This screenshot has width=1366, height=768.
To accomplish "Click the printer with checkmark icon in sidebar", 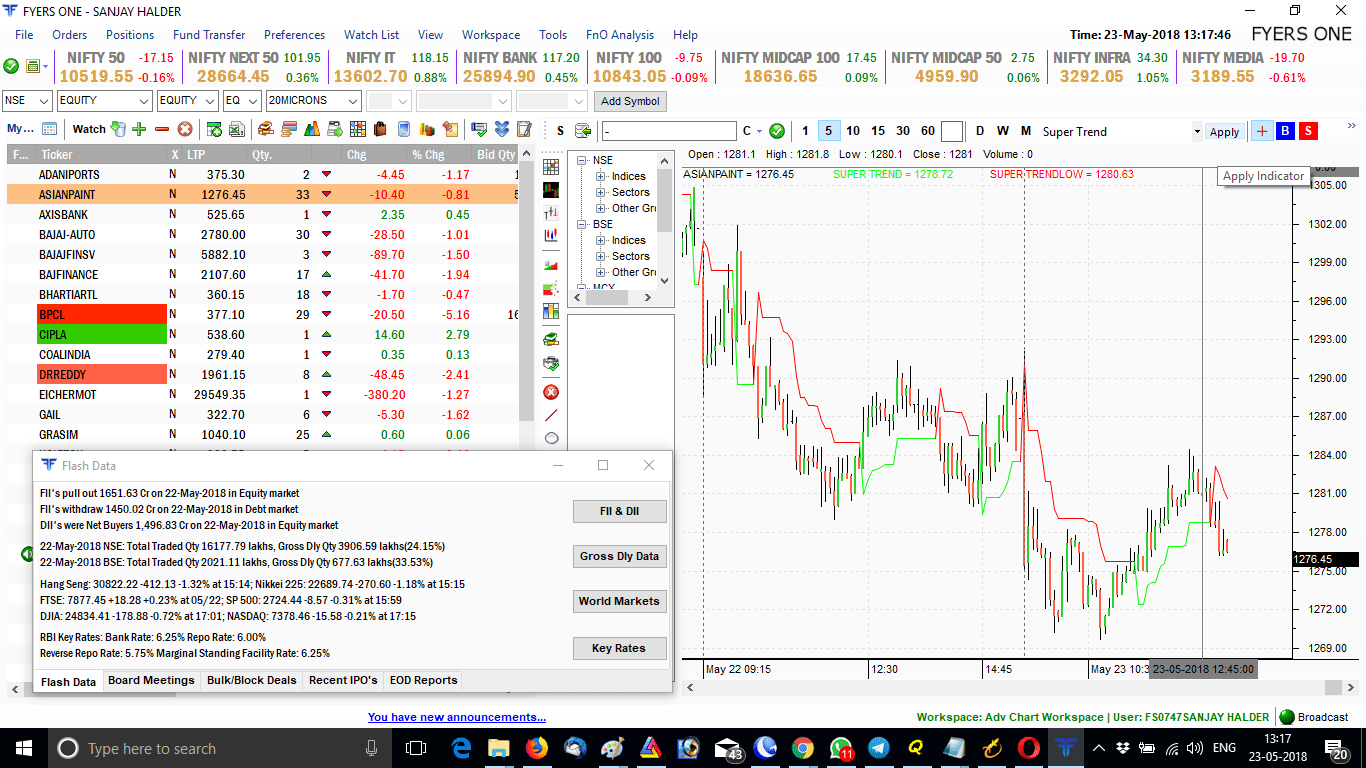I will click(x=551, y=364).
